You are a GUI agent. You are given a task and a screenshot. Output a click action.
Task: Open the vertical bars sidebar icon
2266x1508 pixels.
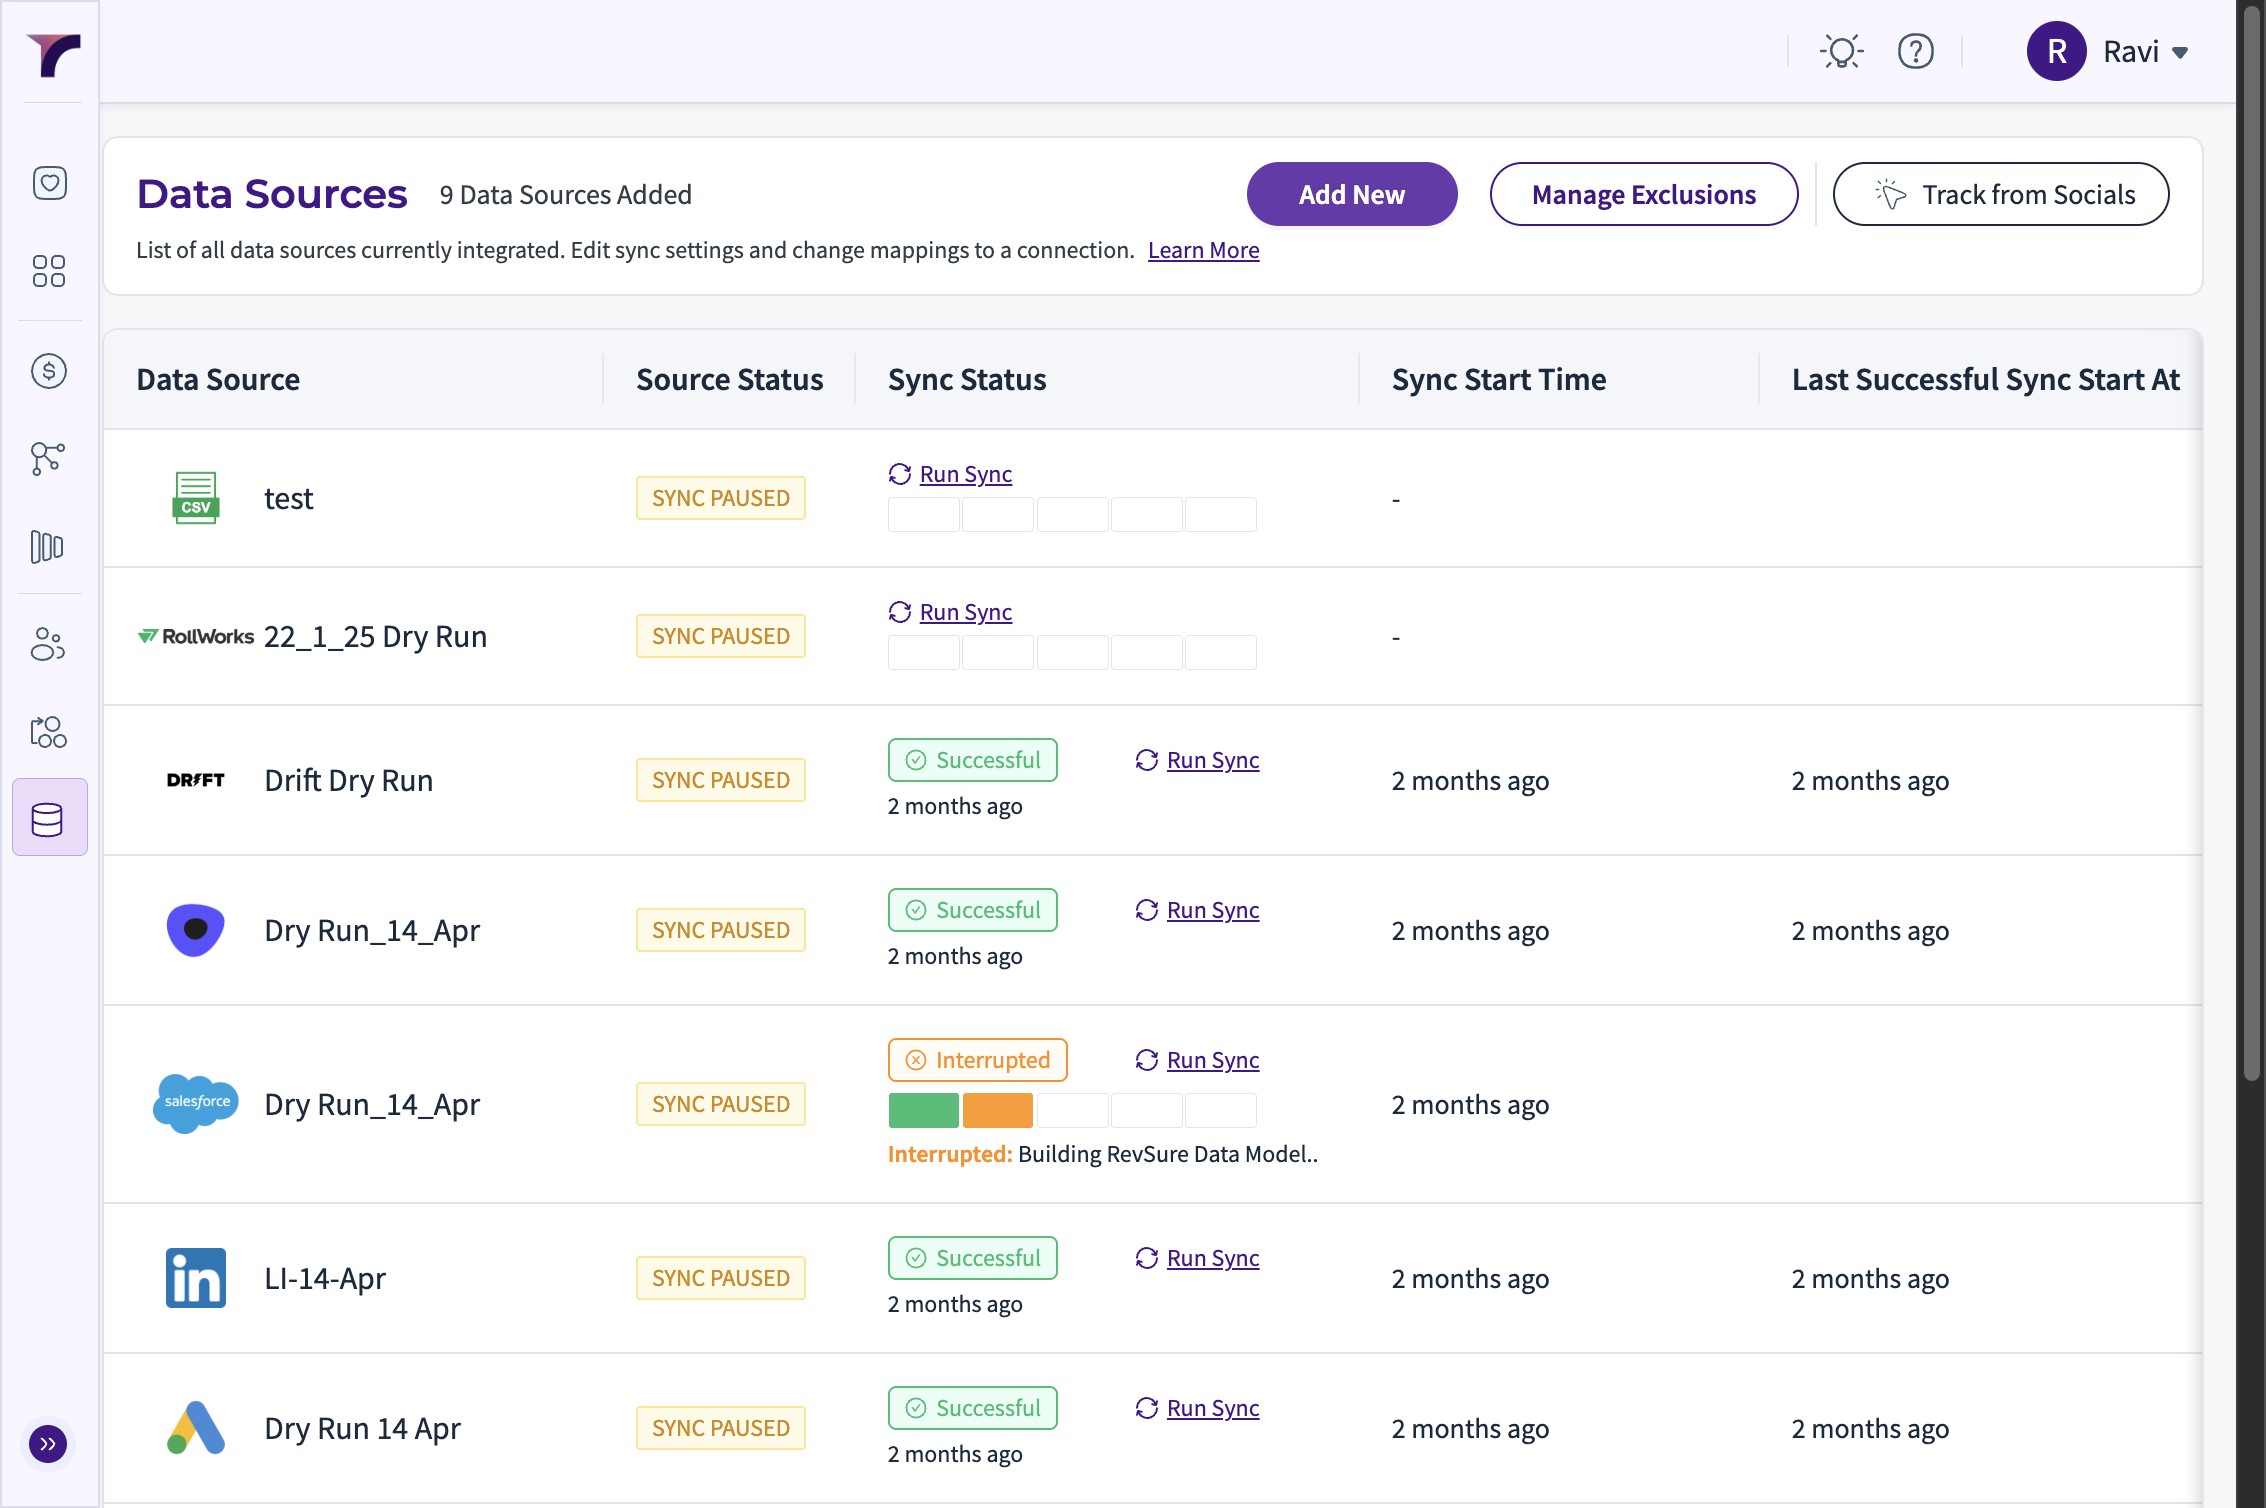point(49,547)
